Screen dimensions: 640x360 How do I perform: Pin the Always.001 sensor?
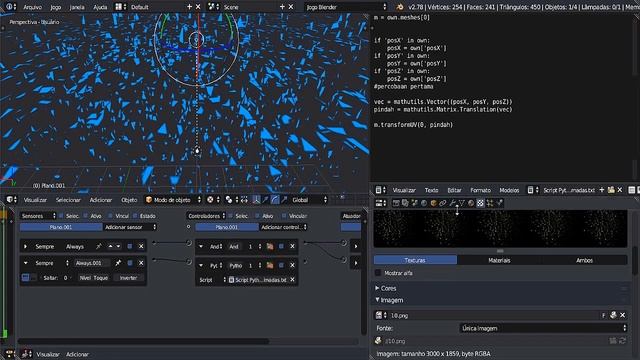click(118, 263)
